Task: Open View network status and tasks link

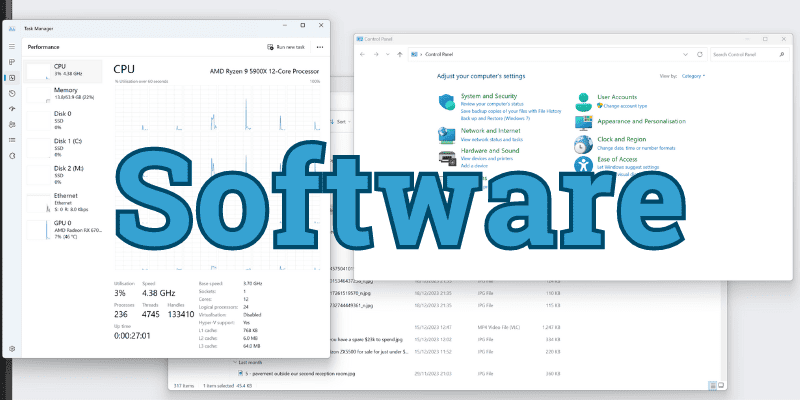Action: point(491,139)
